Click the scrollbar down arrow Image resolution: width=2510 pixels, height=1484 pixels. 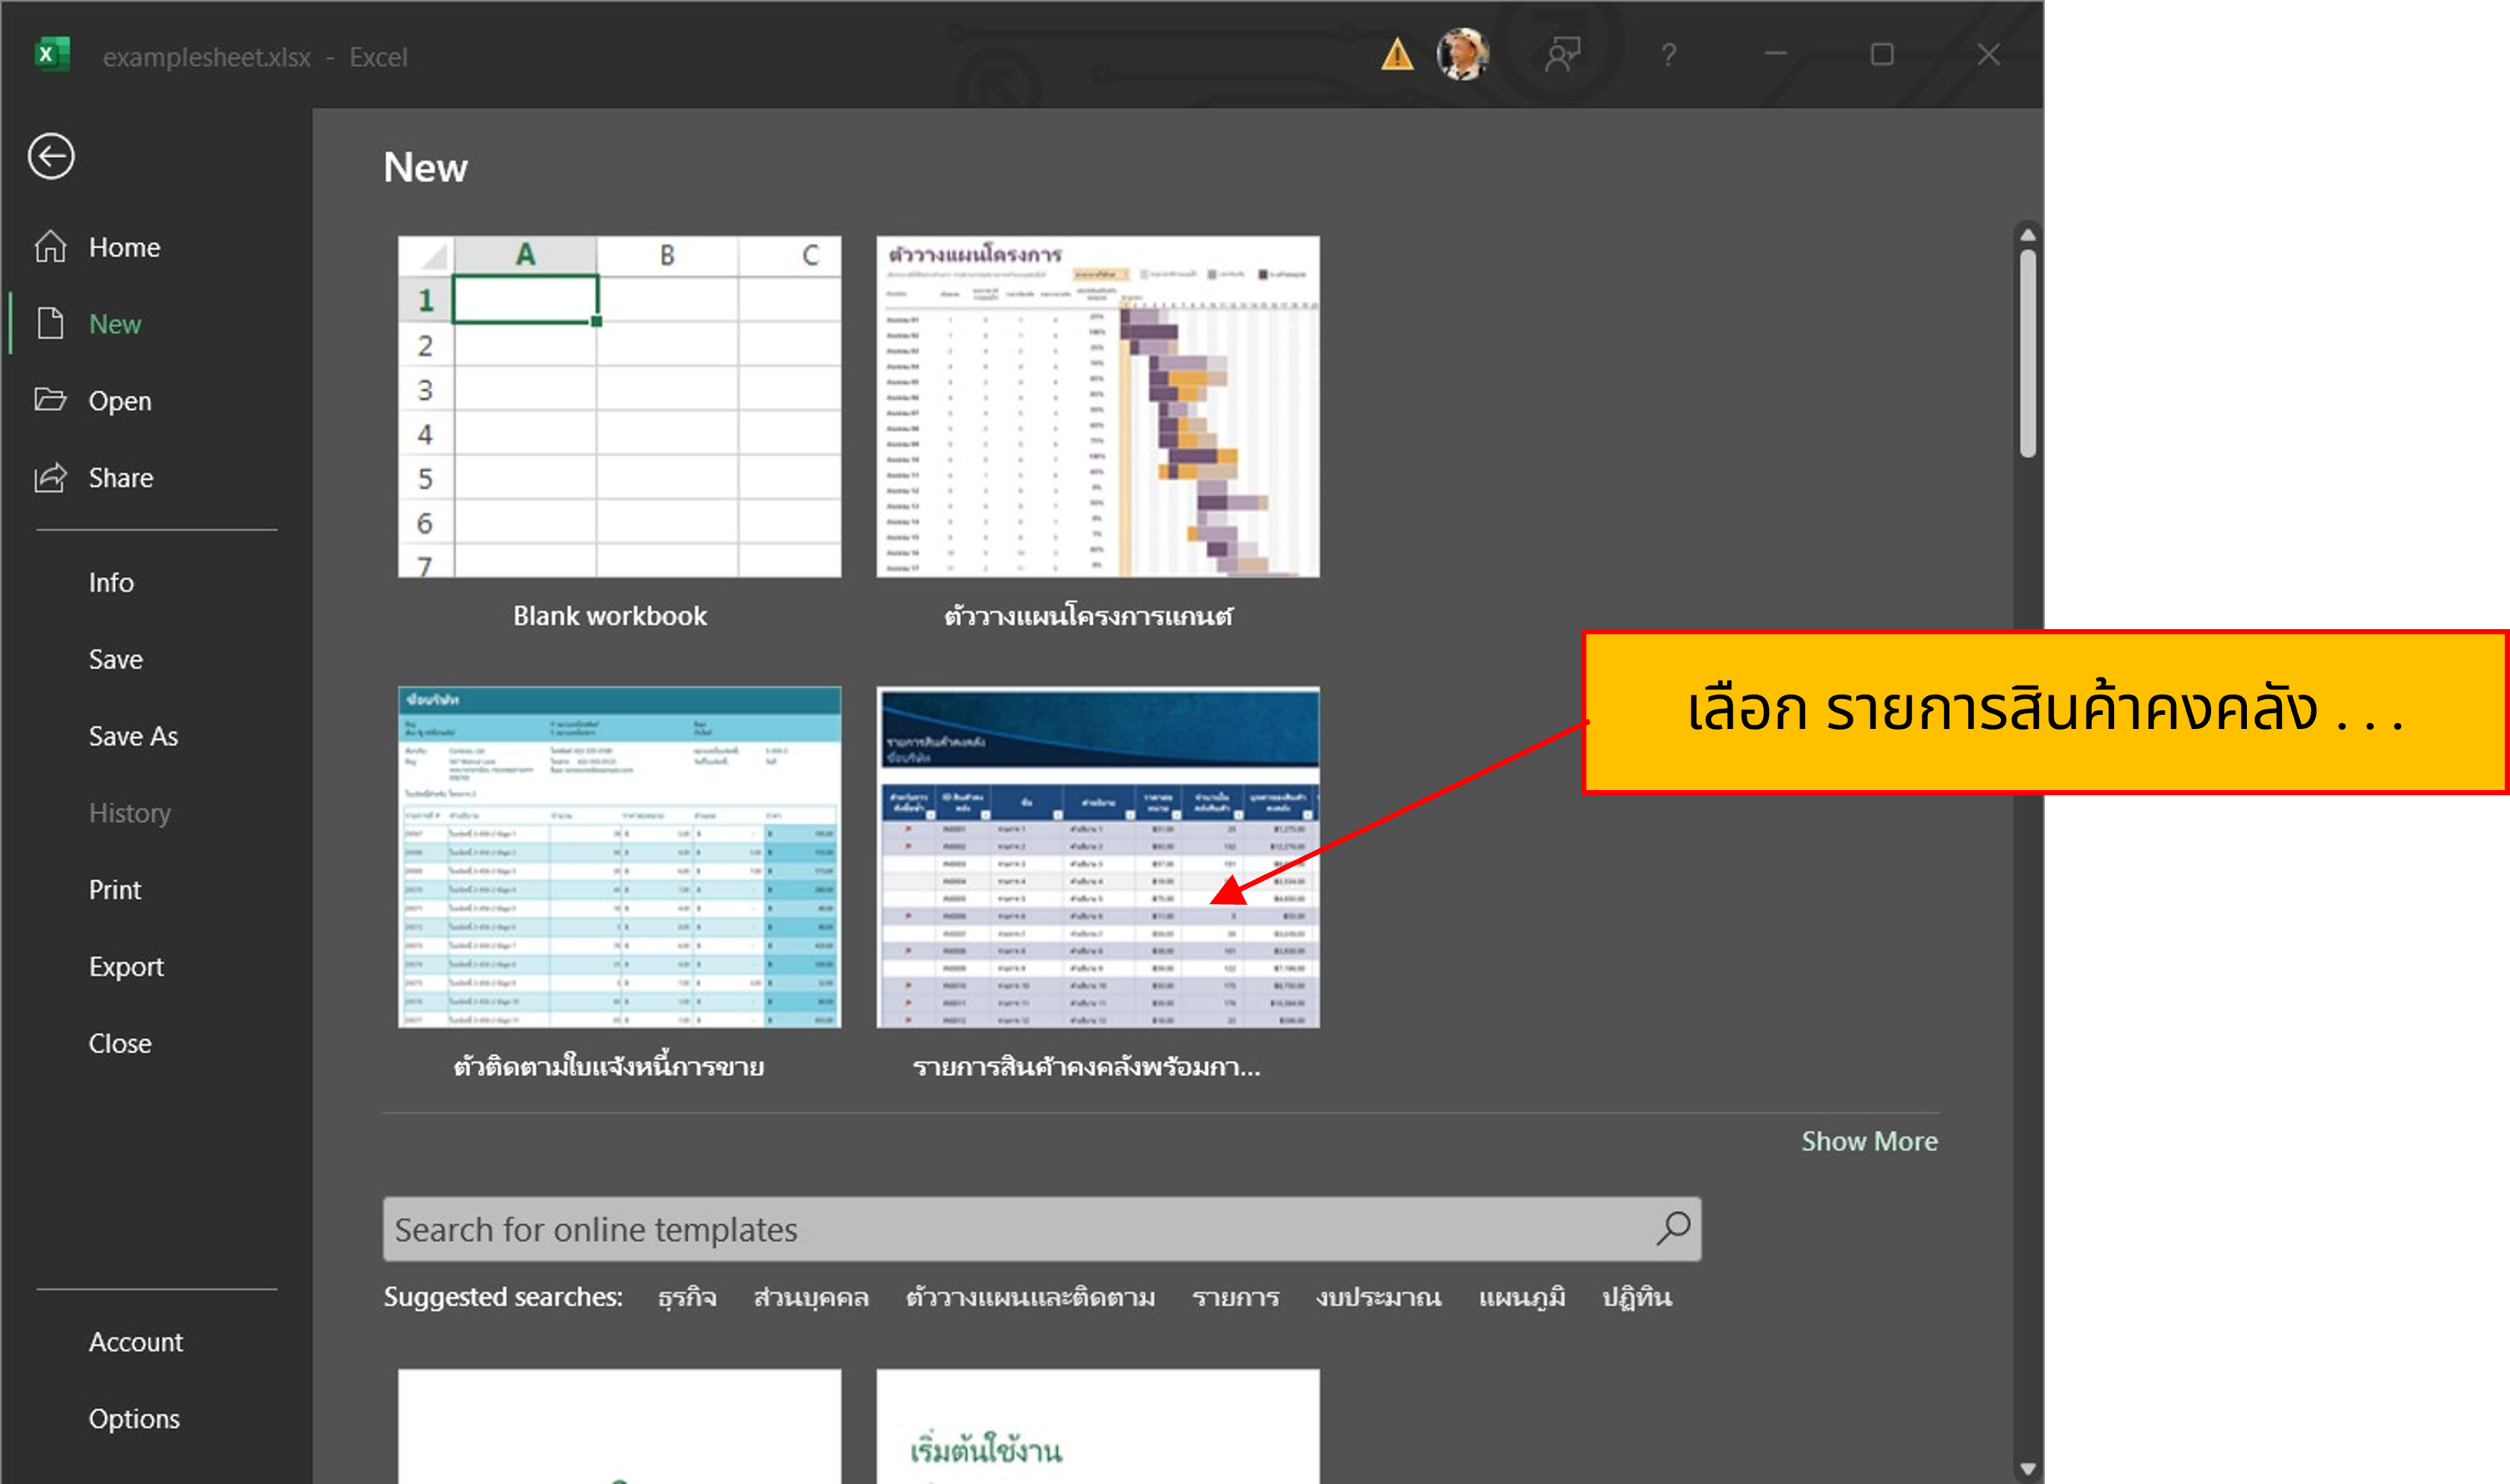[x=2027, y=1469]
